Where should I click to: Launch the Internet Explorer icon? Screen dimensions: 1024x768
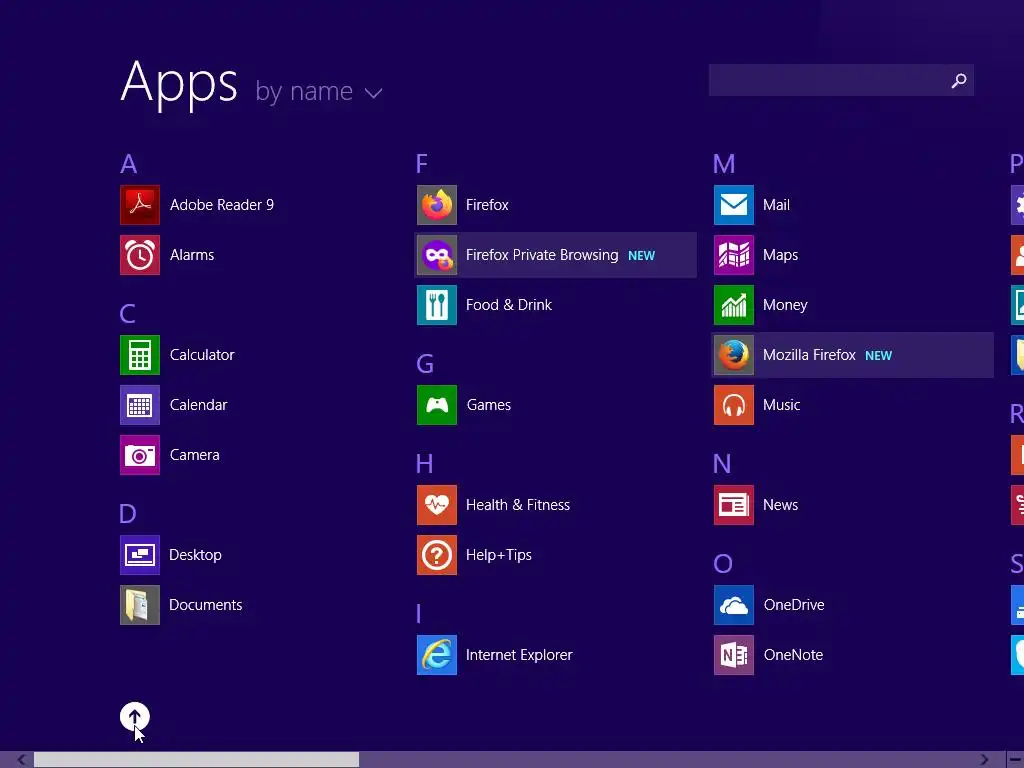tap(437, 654)
